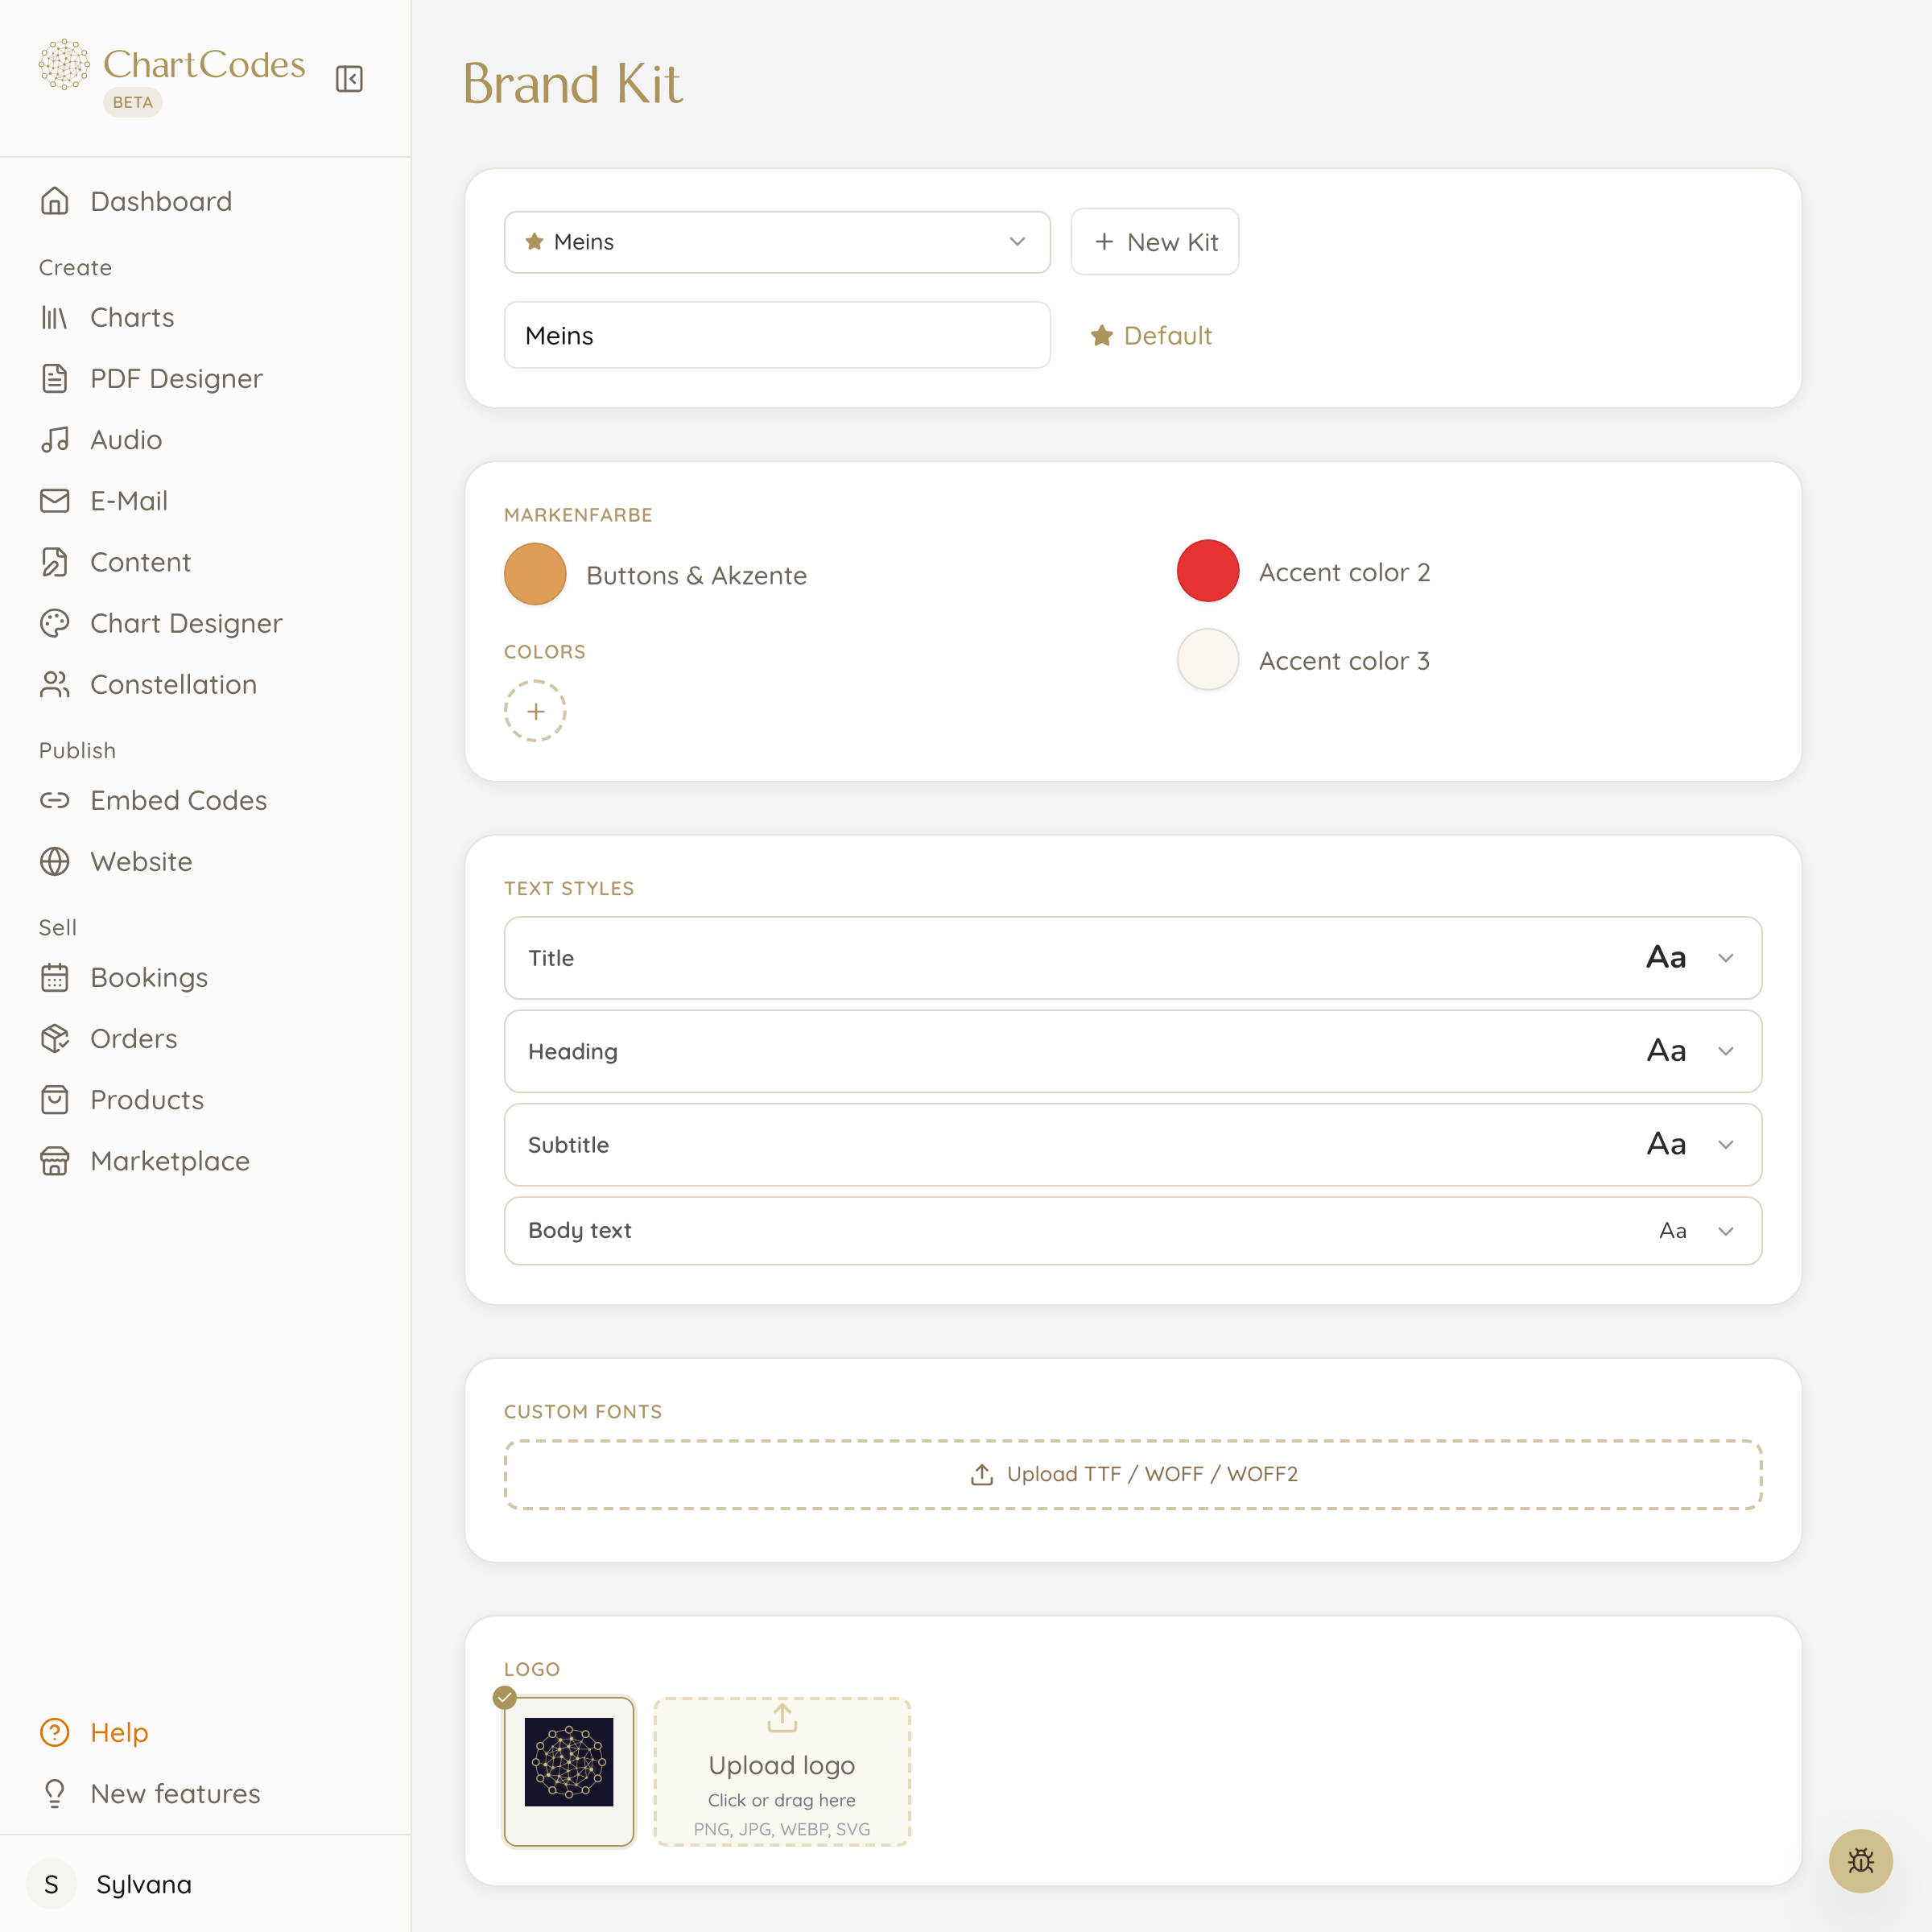The image size is (1932, 1932).
Task: Expand the Subtitle text style
Action: pyautogui.click(x=1133, y=1144)
